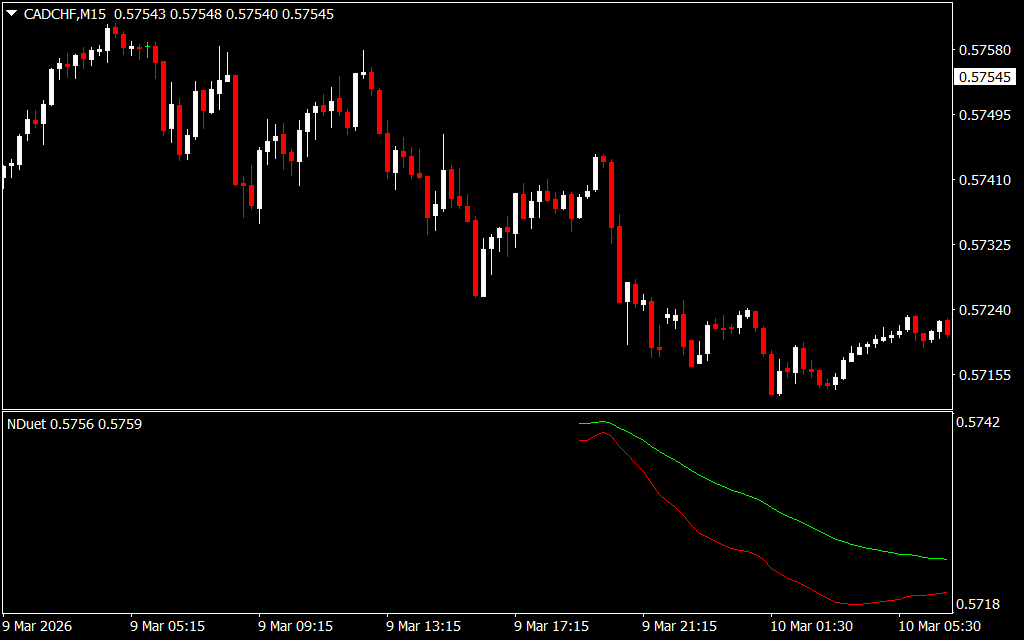Click the 0.57325 price axis label
The image size is (1024, 640).
983,245
